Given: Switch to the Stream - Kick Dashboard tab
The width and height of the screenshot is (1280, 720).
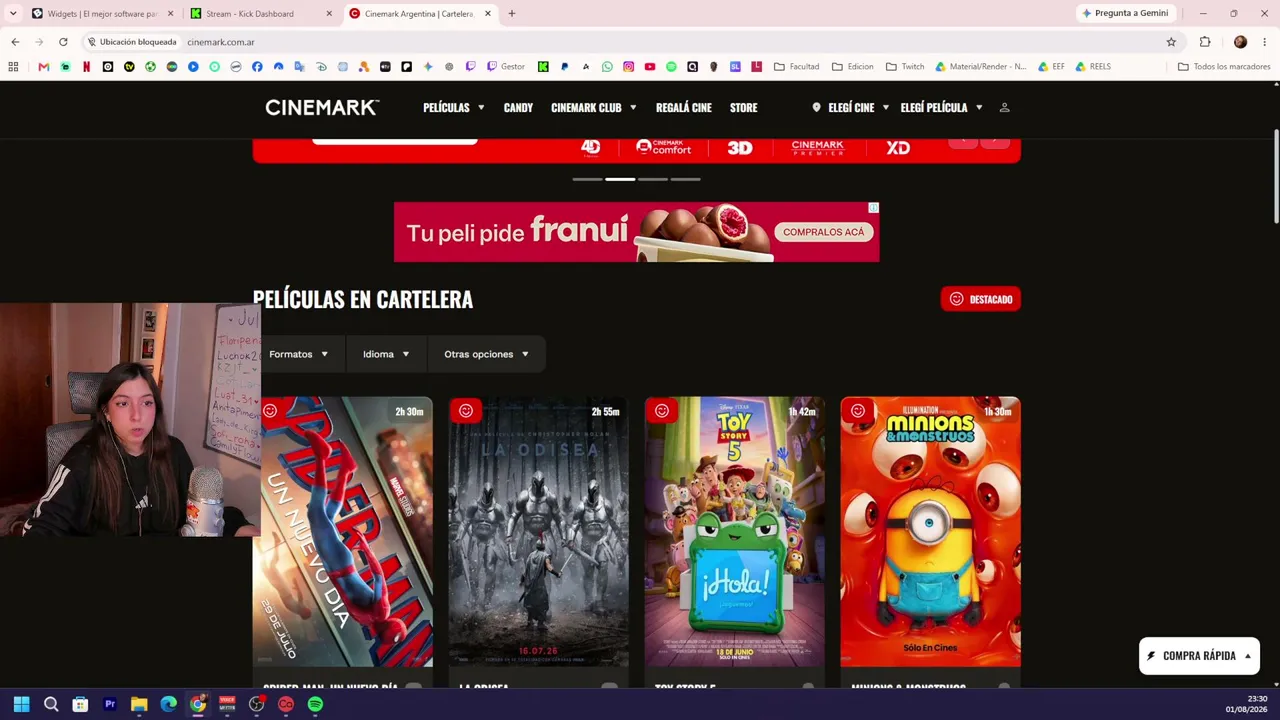Looking at the screenshot, I should click(x=261, y=14).
